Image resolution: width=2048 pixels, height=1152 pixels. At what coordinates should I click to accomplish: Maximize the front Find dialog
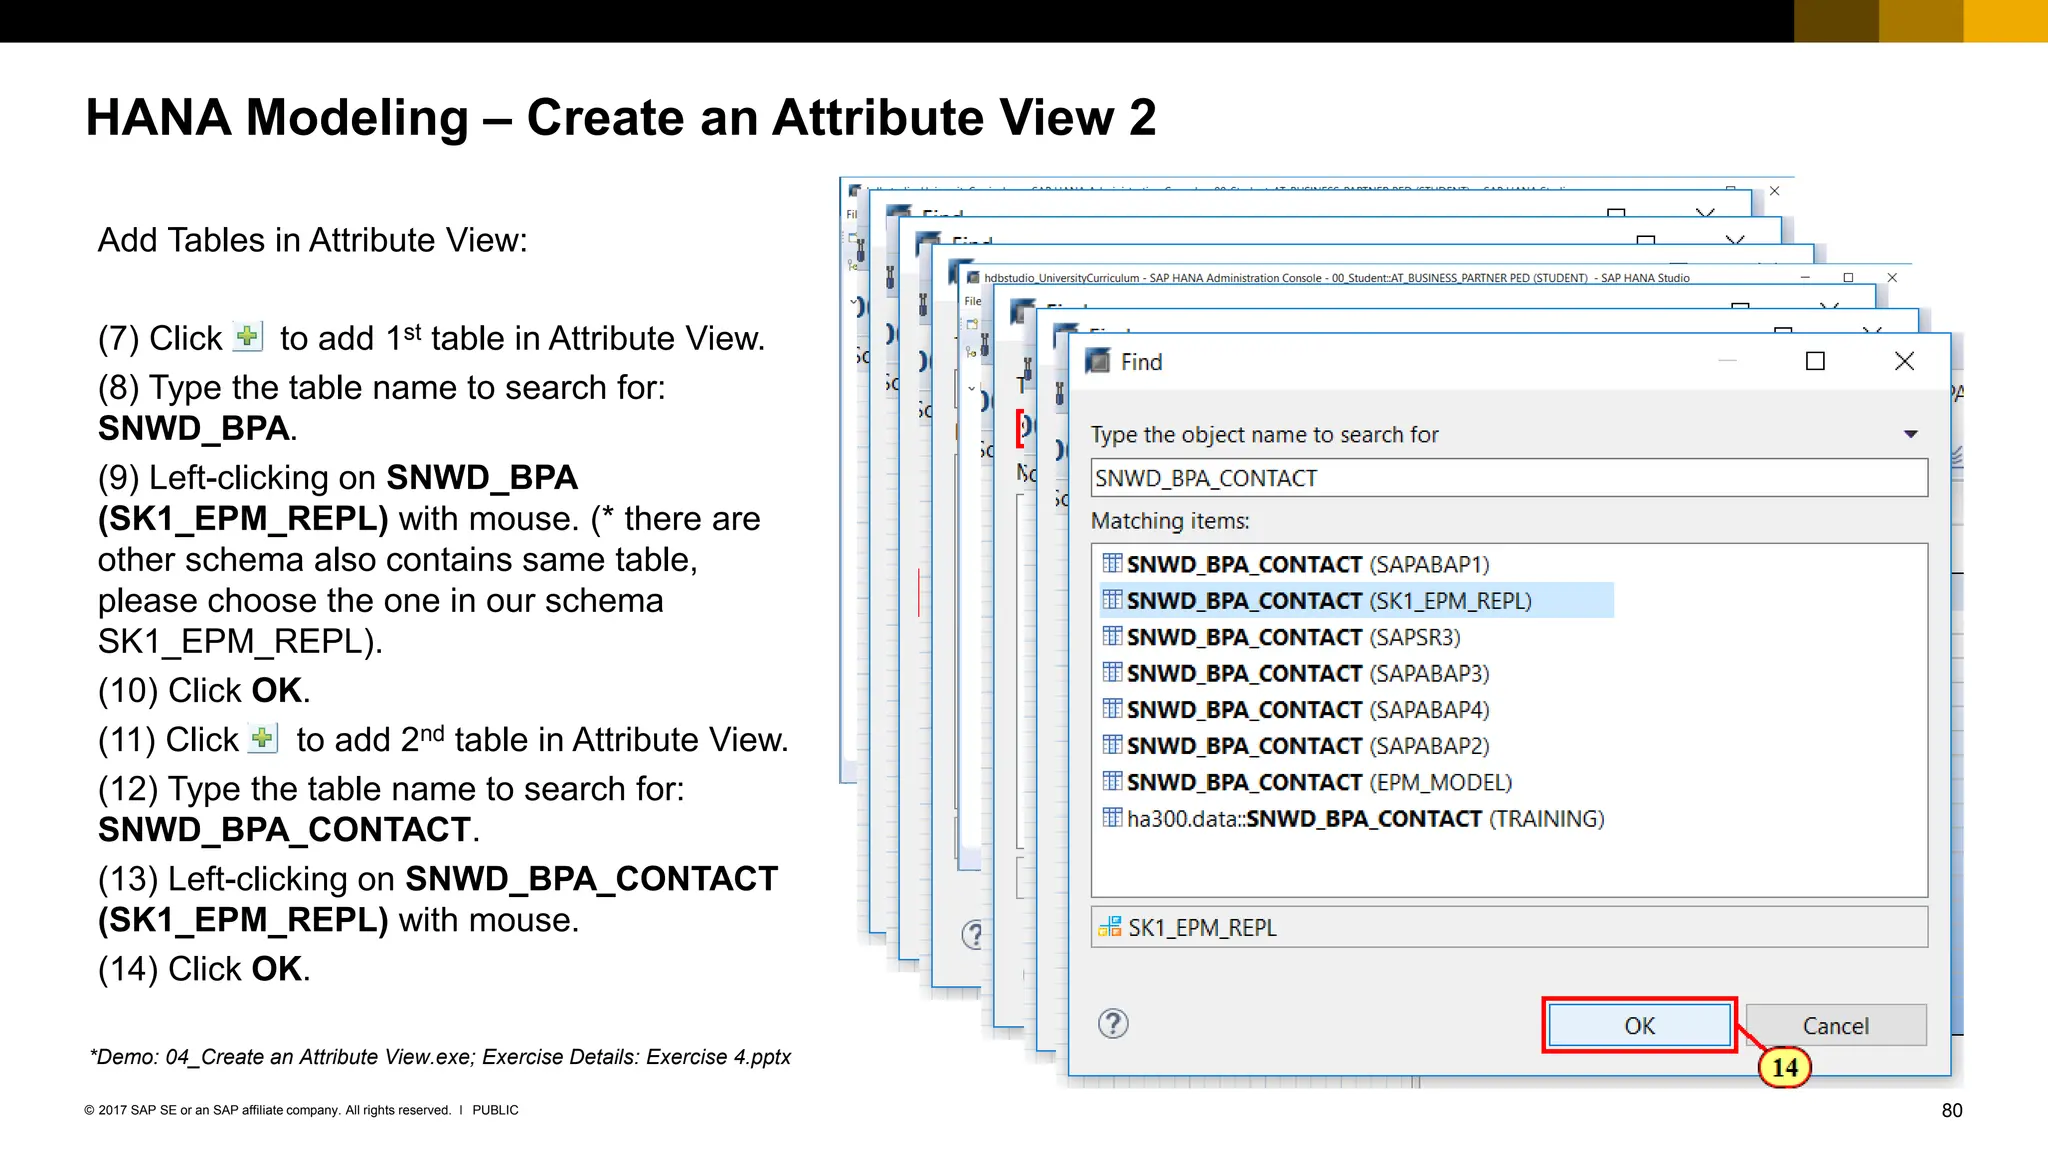(1815, 361)
